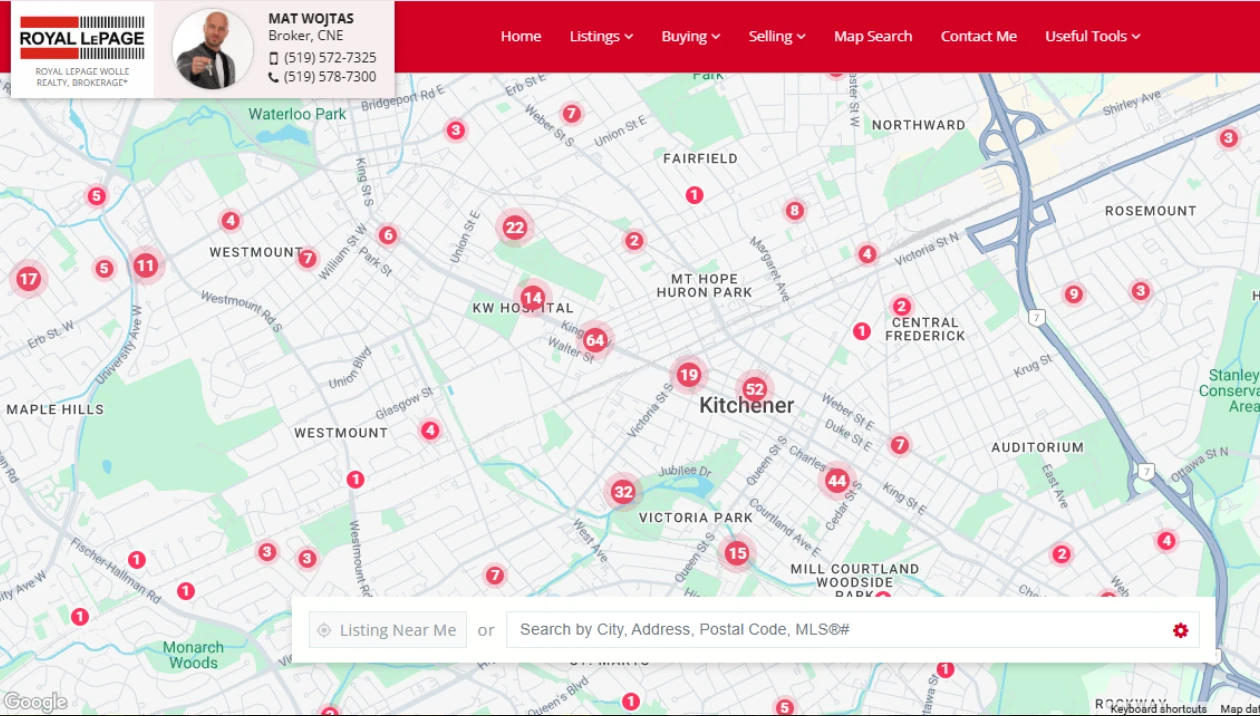Expand the Useful Tools dropdown

pos(1092,36)
